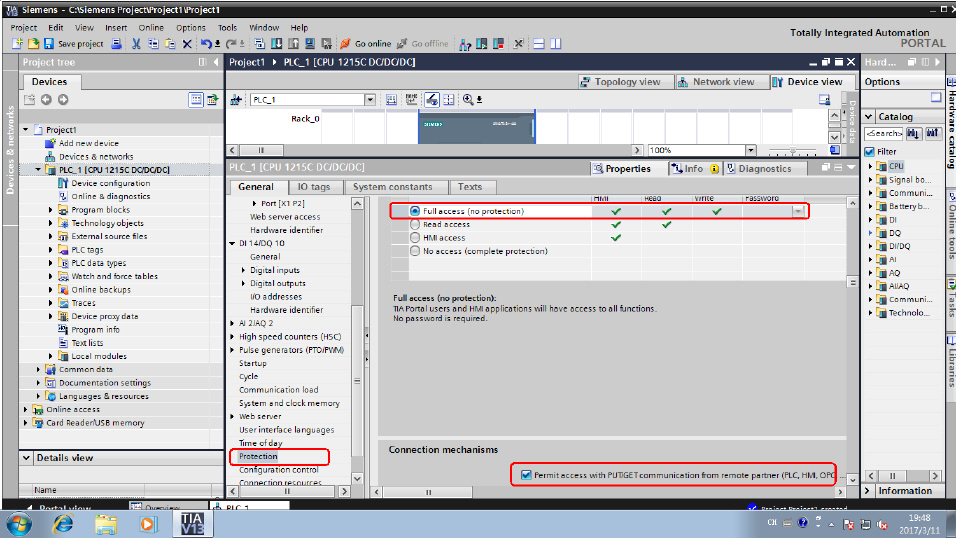Click the Save project button
The width and height of the screenshot is (956, 538).
point(74,44)
